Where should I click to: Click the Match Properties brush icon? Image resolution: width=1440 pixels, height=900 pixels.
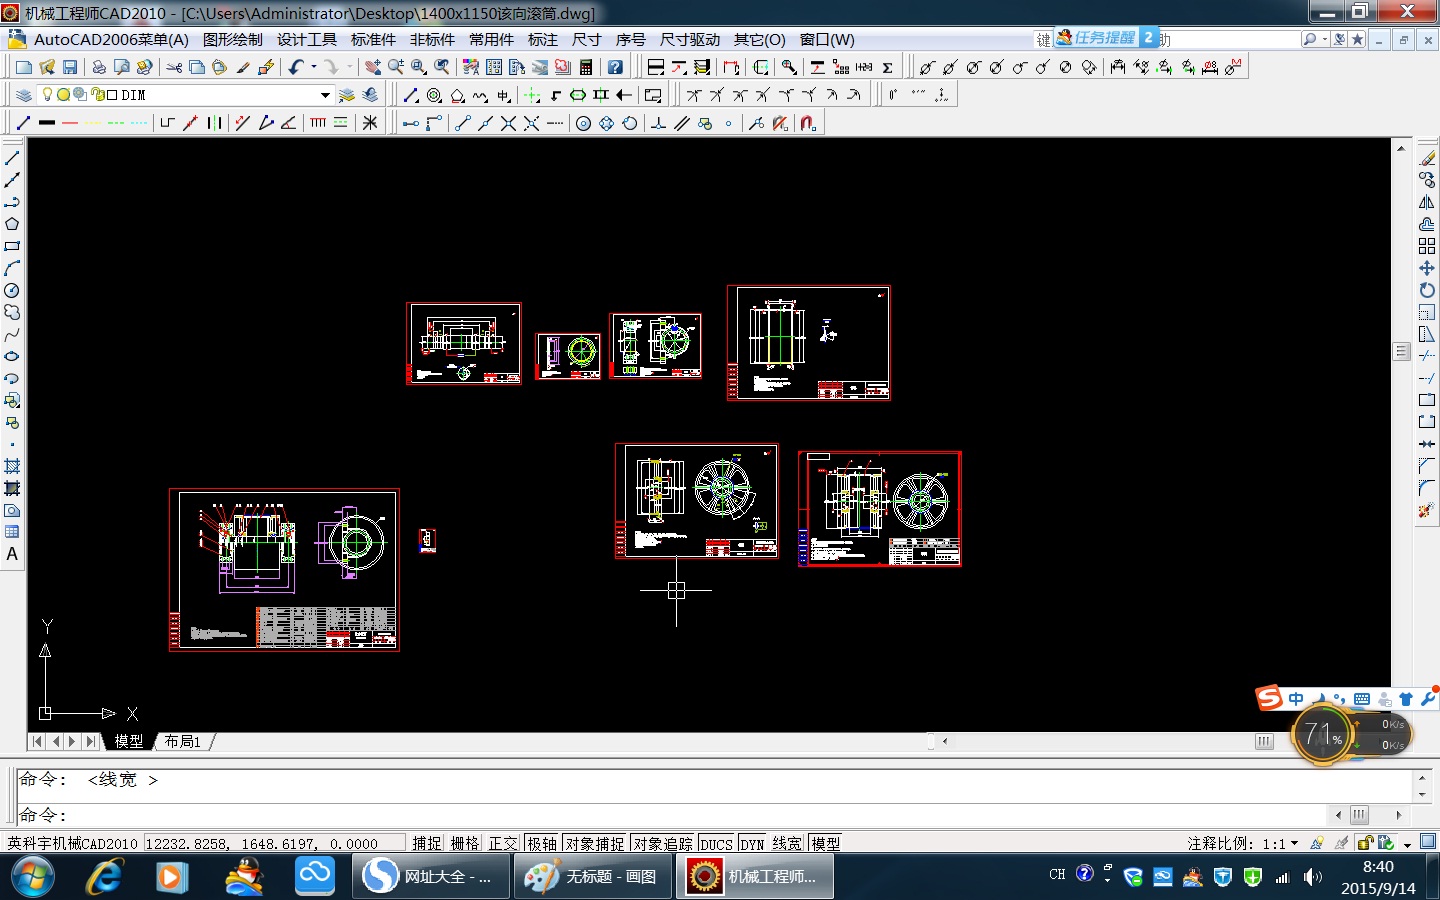click(x=243, y=67)
